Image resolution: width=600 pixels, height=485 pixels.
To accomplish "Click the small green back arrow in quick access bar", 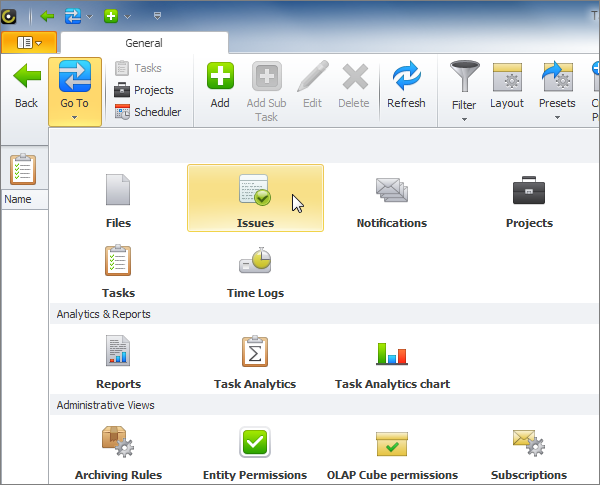I will tap(47, 16).
